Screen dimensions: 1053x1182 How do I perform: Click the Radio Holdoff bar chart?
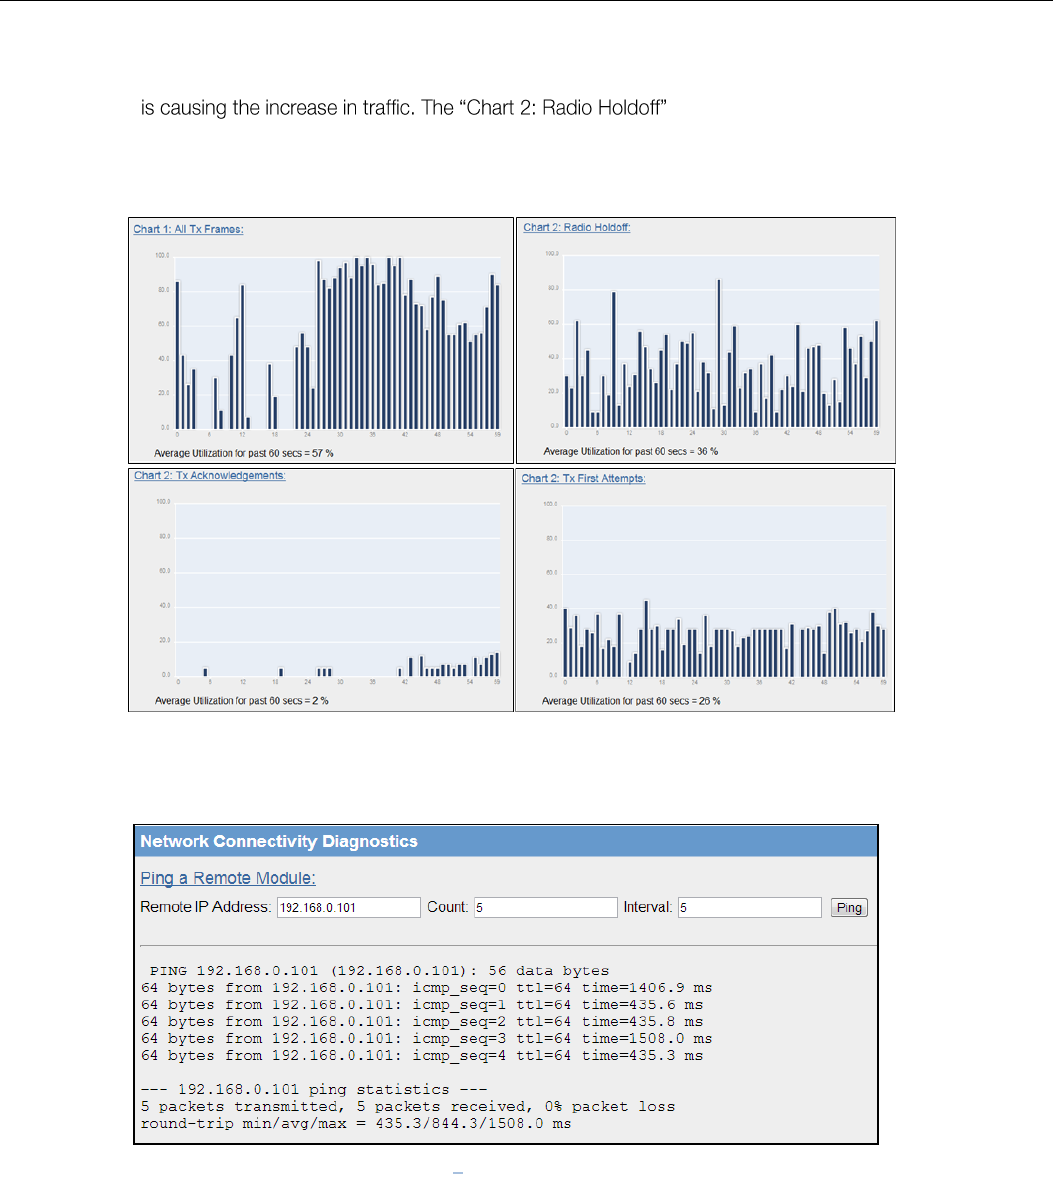click(x=721, y=341)
